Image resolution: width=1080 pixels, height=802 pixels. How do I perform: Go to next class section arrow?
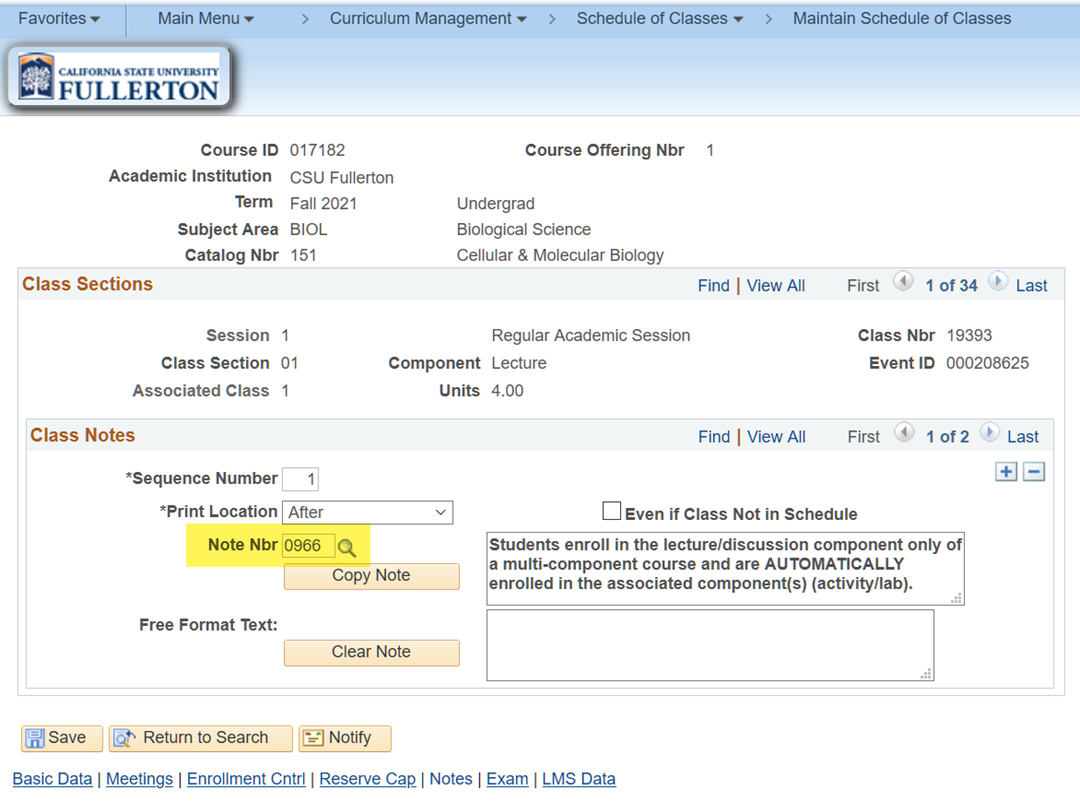click(x=997, y=284)
